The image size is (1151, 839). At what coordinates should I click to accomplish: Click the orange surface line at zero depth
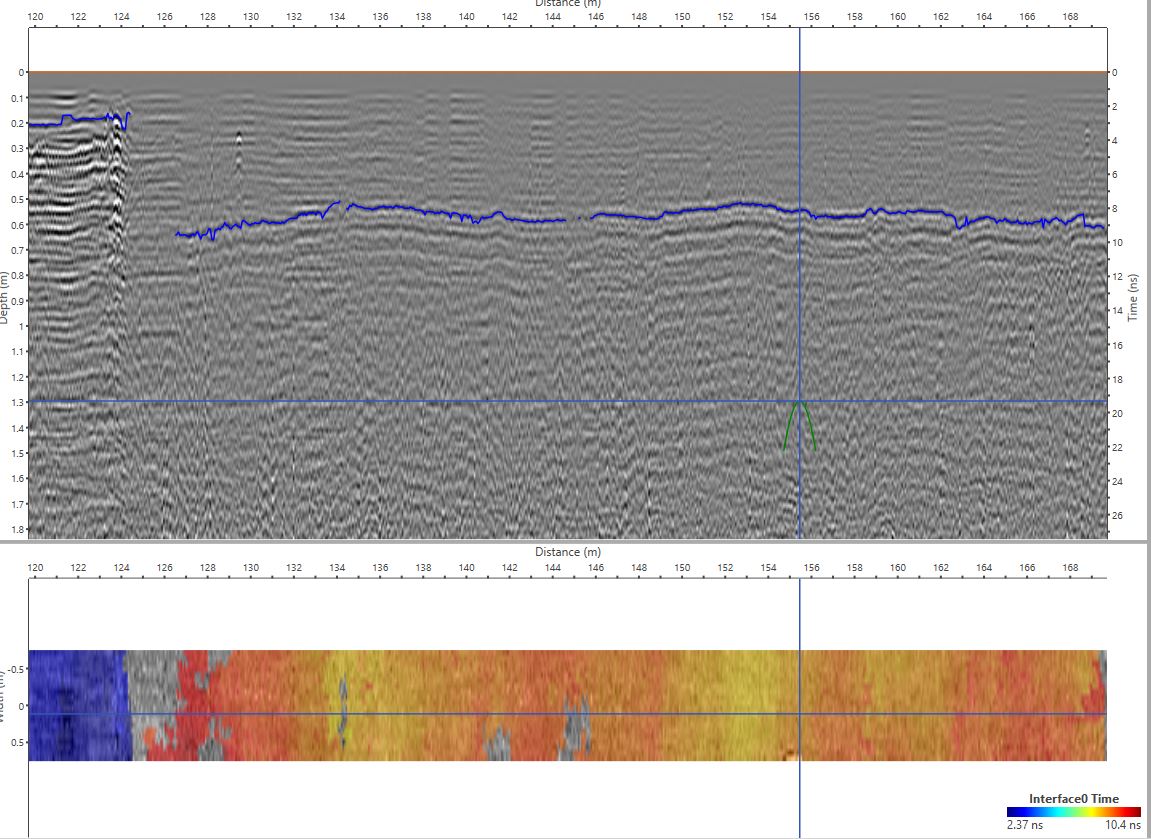pos(567,72)
